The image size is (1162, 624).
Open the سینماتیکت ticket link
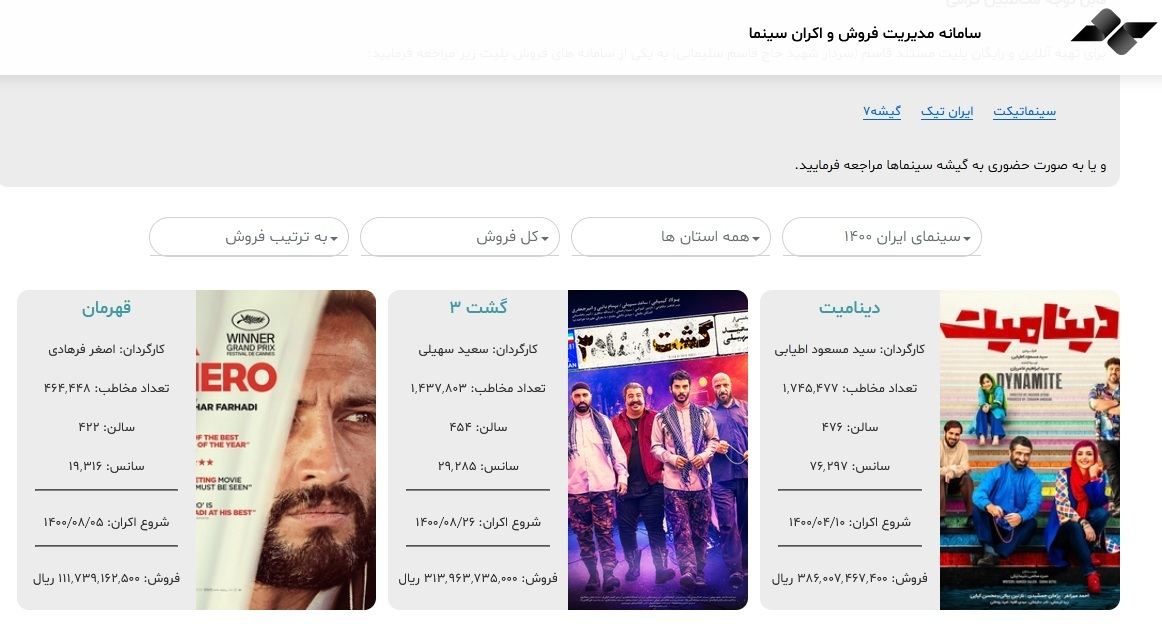(x=1024, y=111)
